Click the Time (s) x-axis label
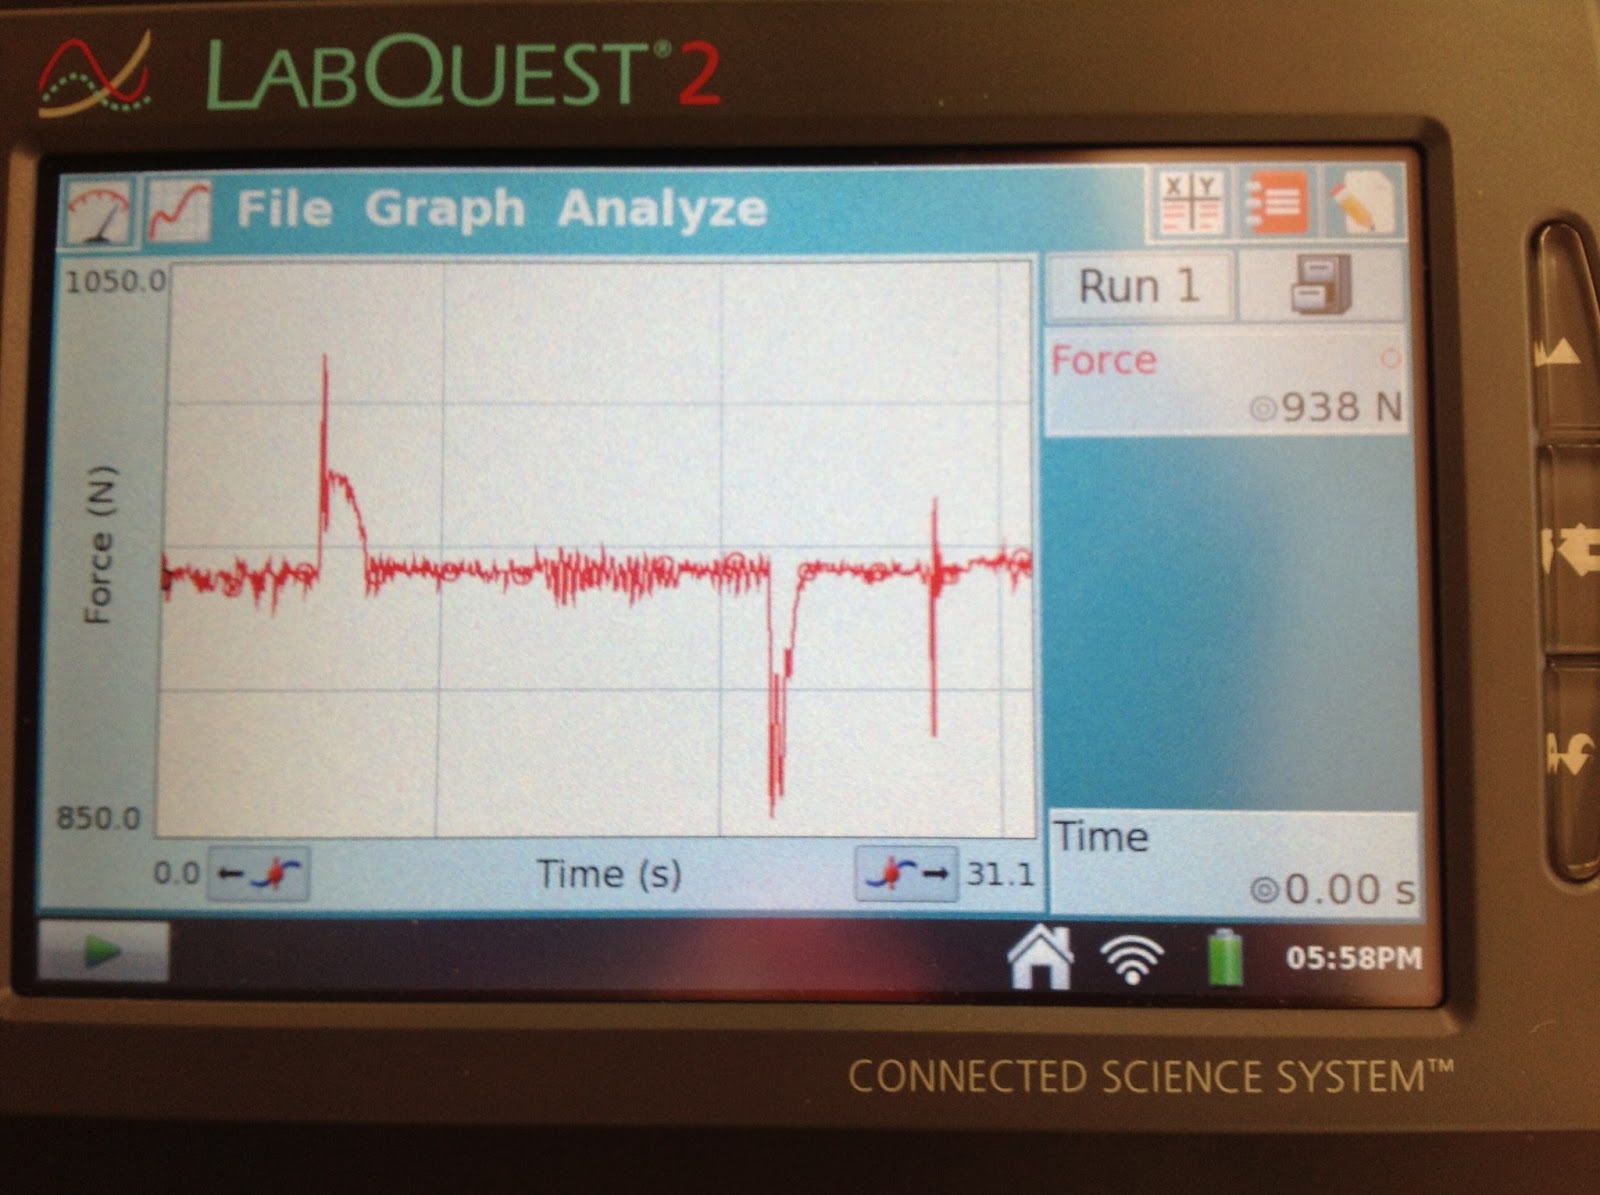The width and height of the screenshot is (1600, 1195). tap(609, 873)
